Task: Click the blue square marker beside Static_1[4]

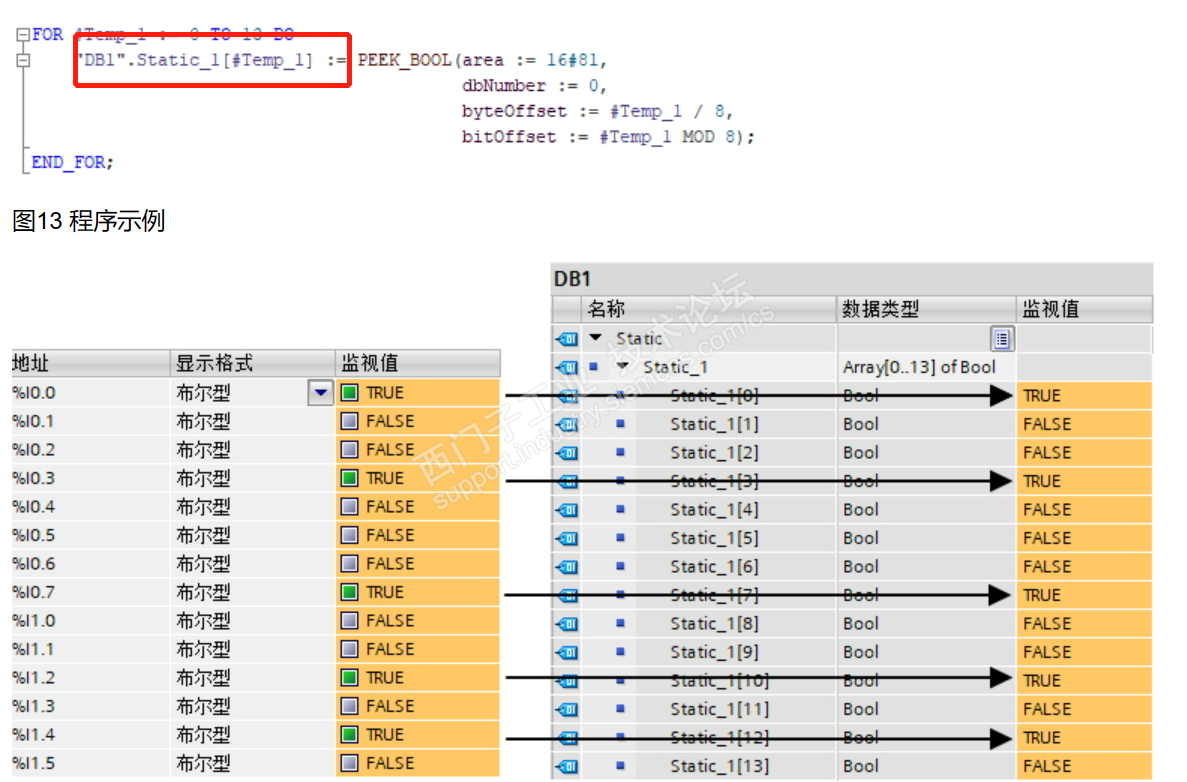Action: pos(621,509)
